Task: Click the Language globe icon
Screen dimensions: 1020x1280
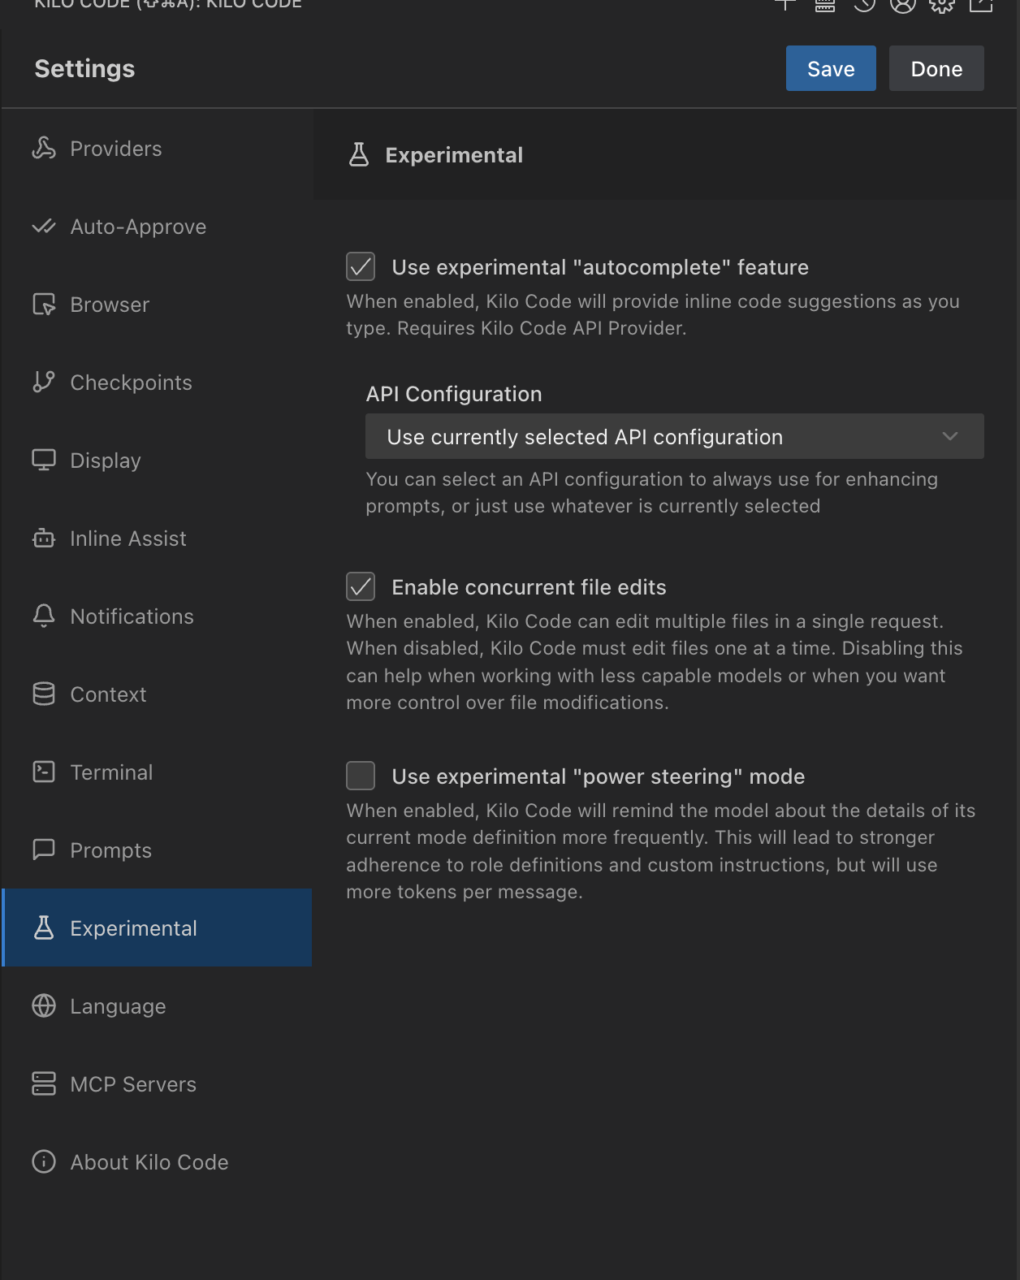Action: (x=44, y=1006)
